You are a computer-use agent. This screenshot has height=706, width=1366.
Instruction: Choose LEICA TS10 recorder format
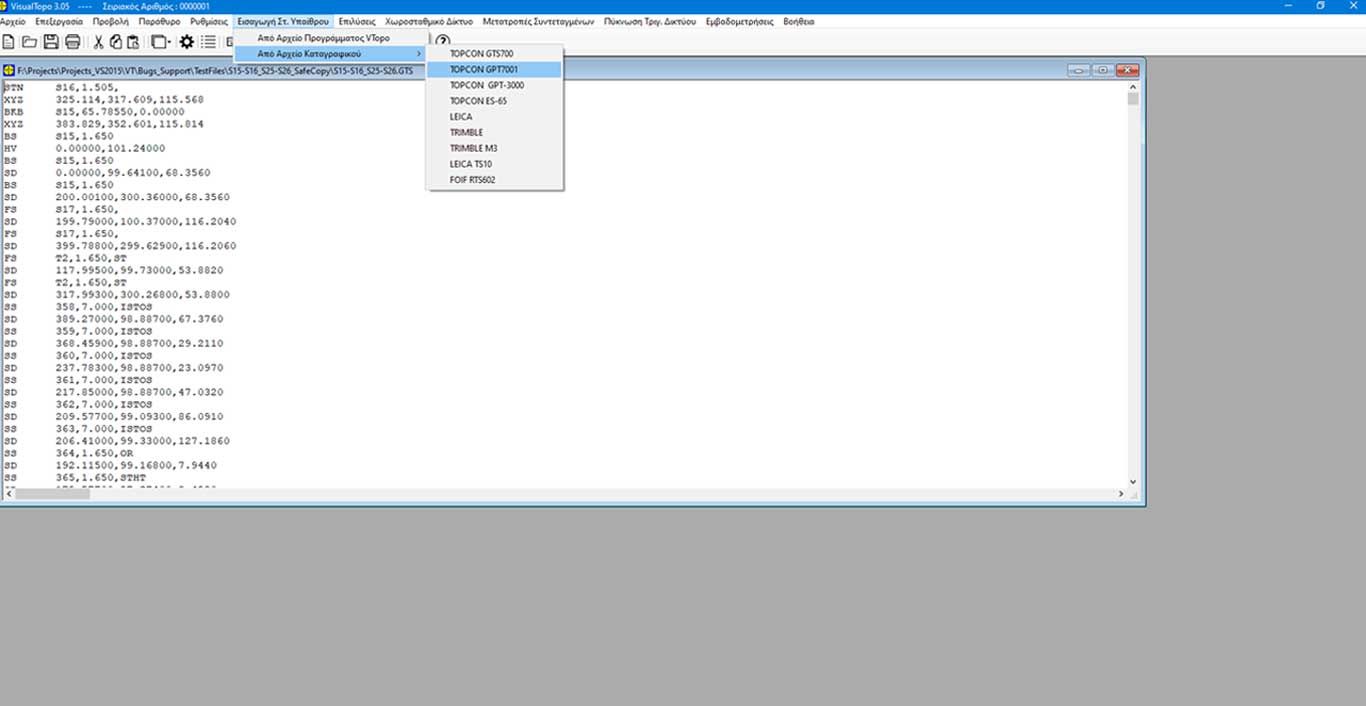471,164
